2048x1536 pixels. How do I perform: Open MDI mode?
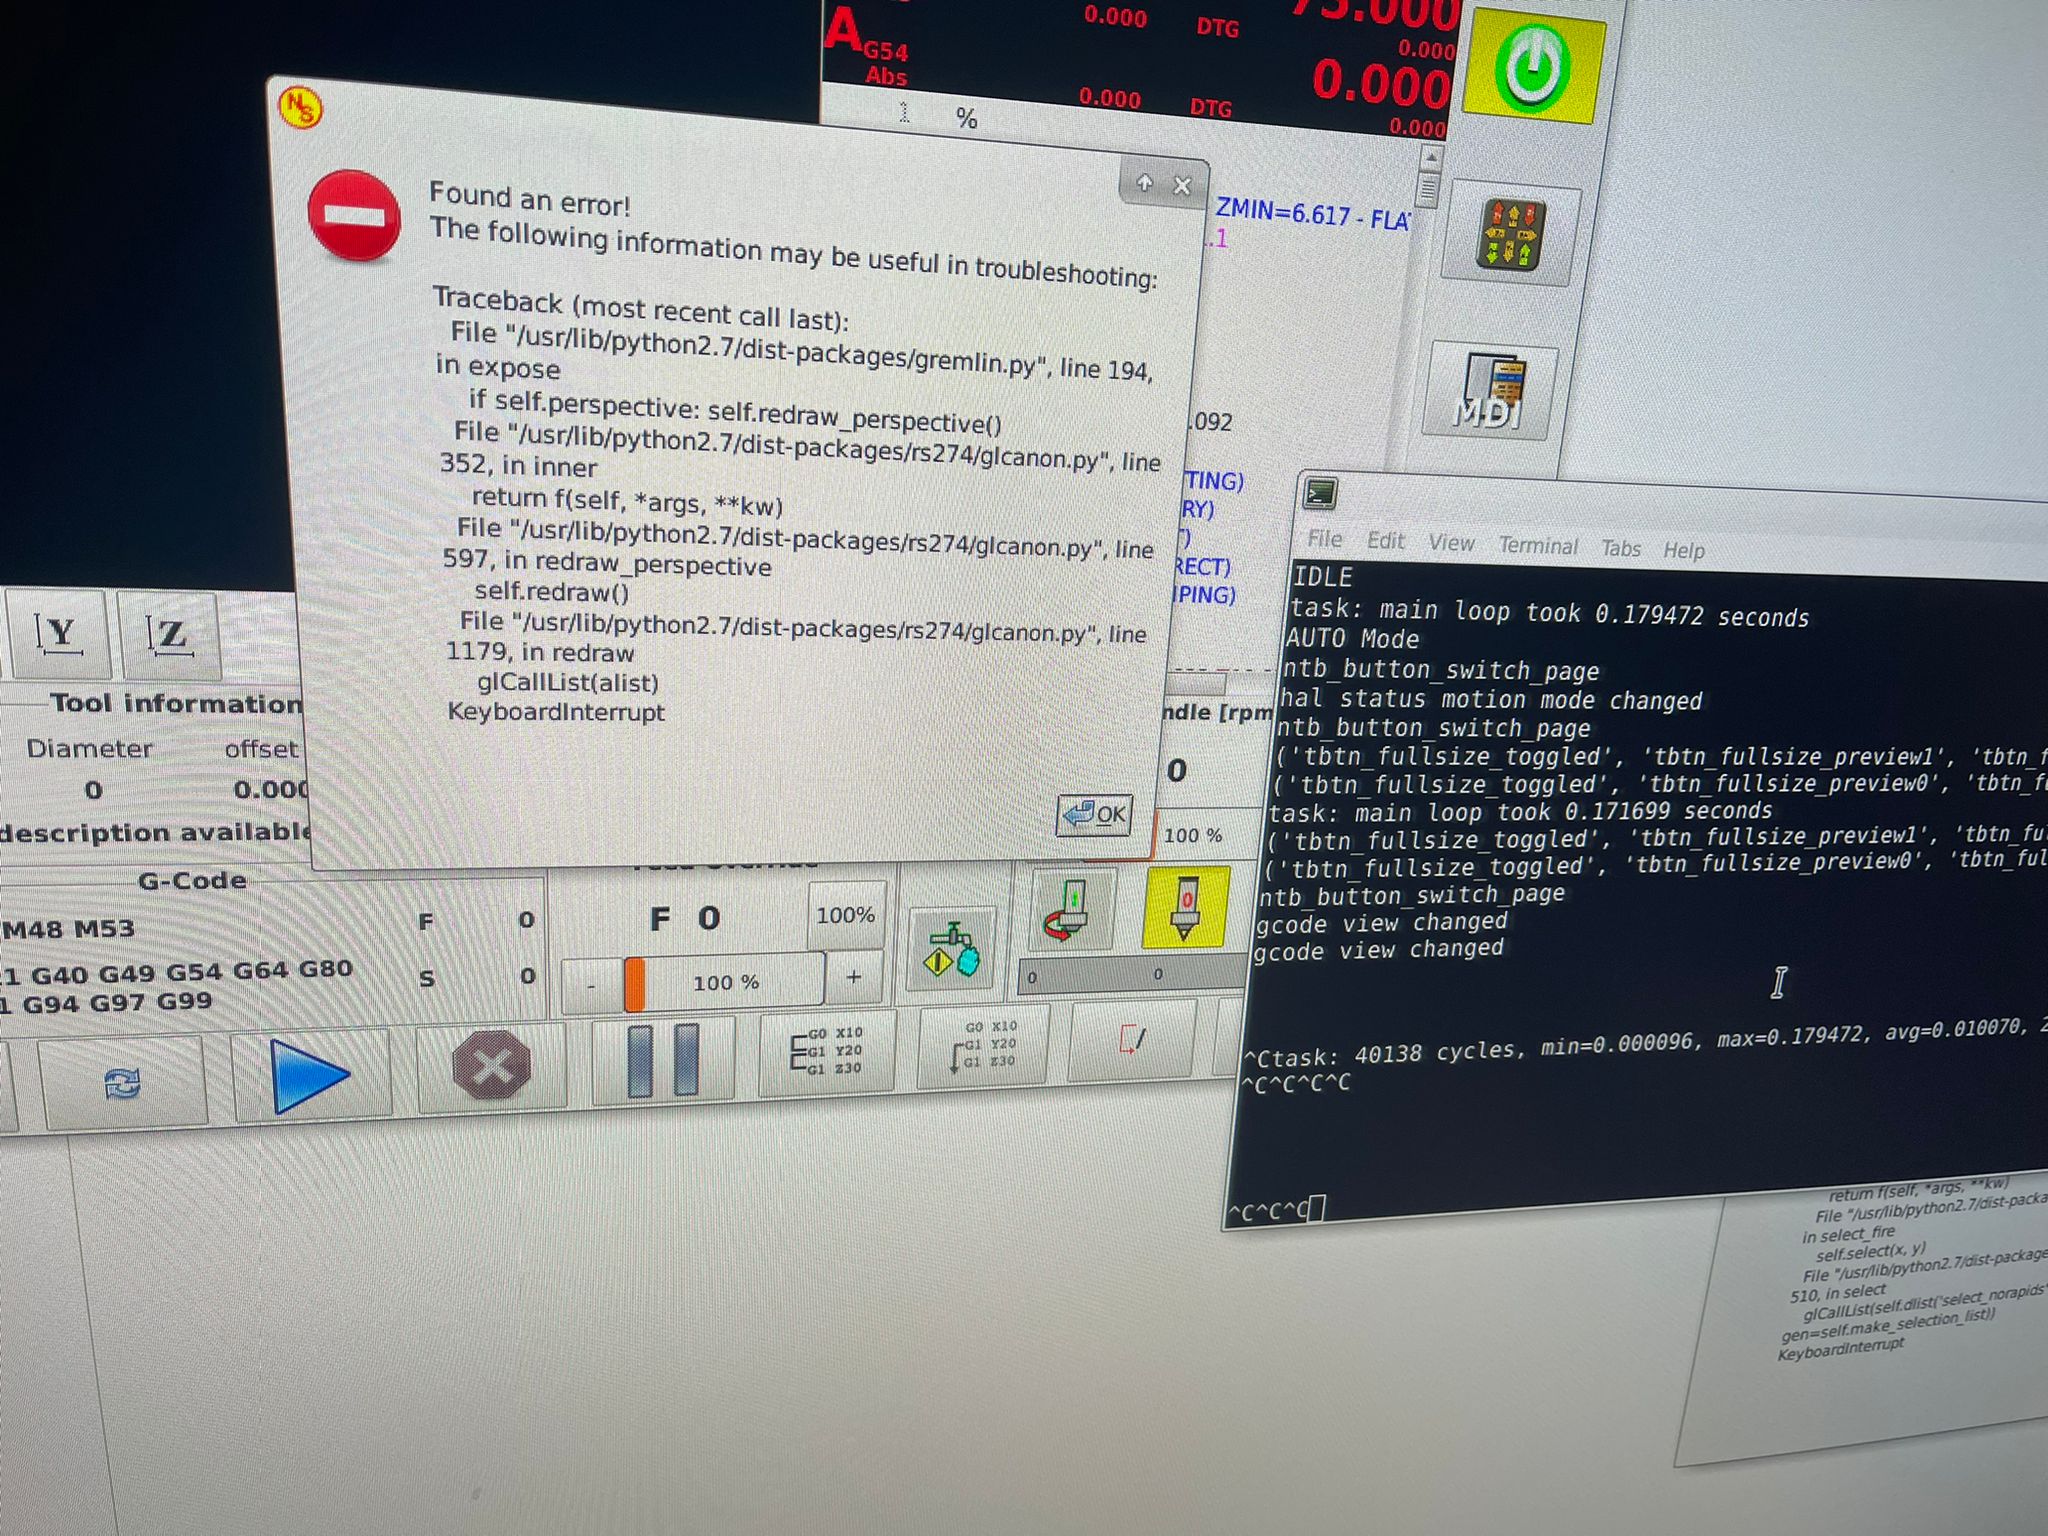click(1490, 392)
